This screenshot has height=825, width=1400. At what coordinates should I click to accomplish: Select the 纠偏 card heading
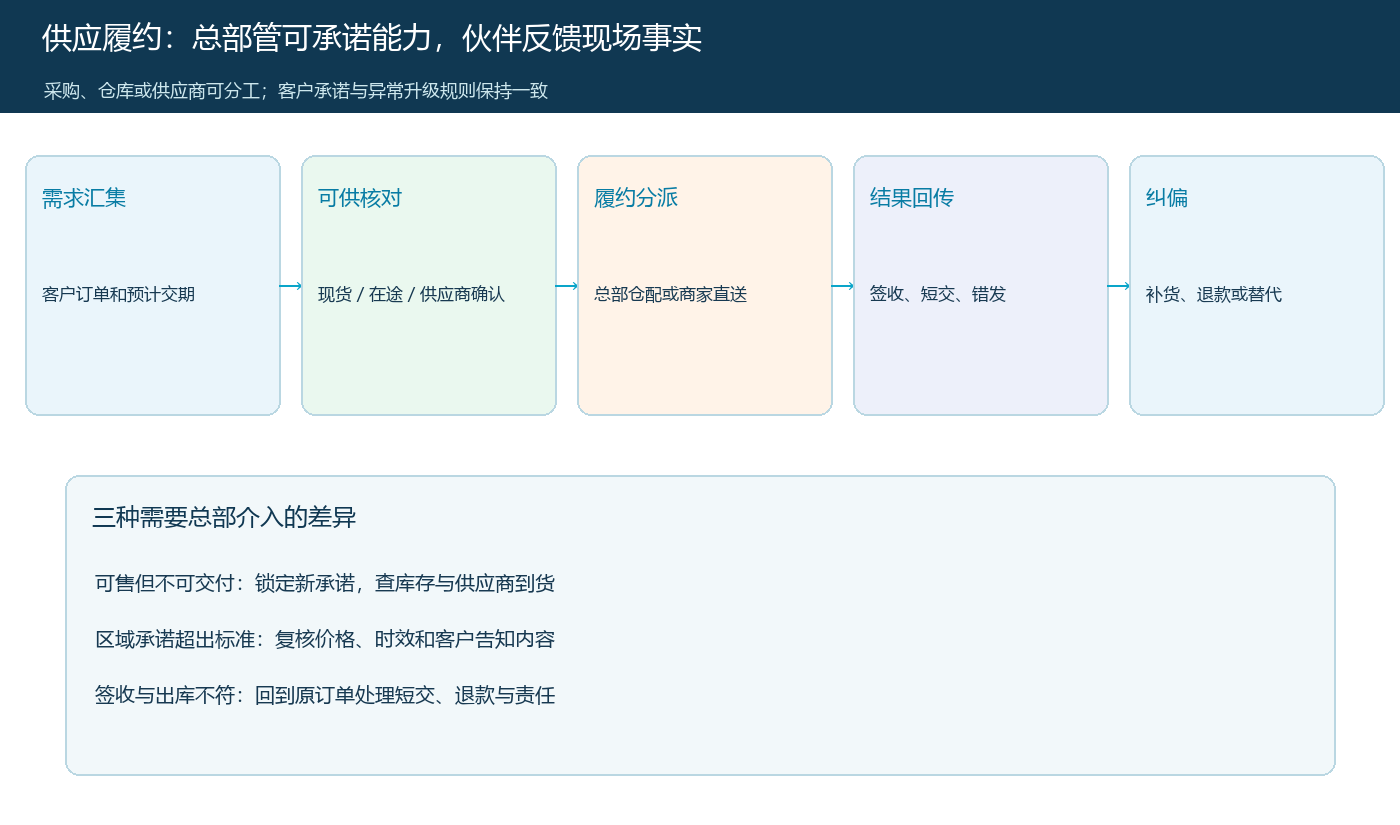[x=1167, y=198]
